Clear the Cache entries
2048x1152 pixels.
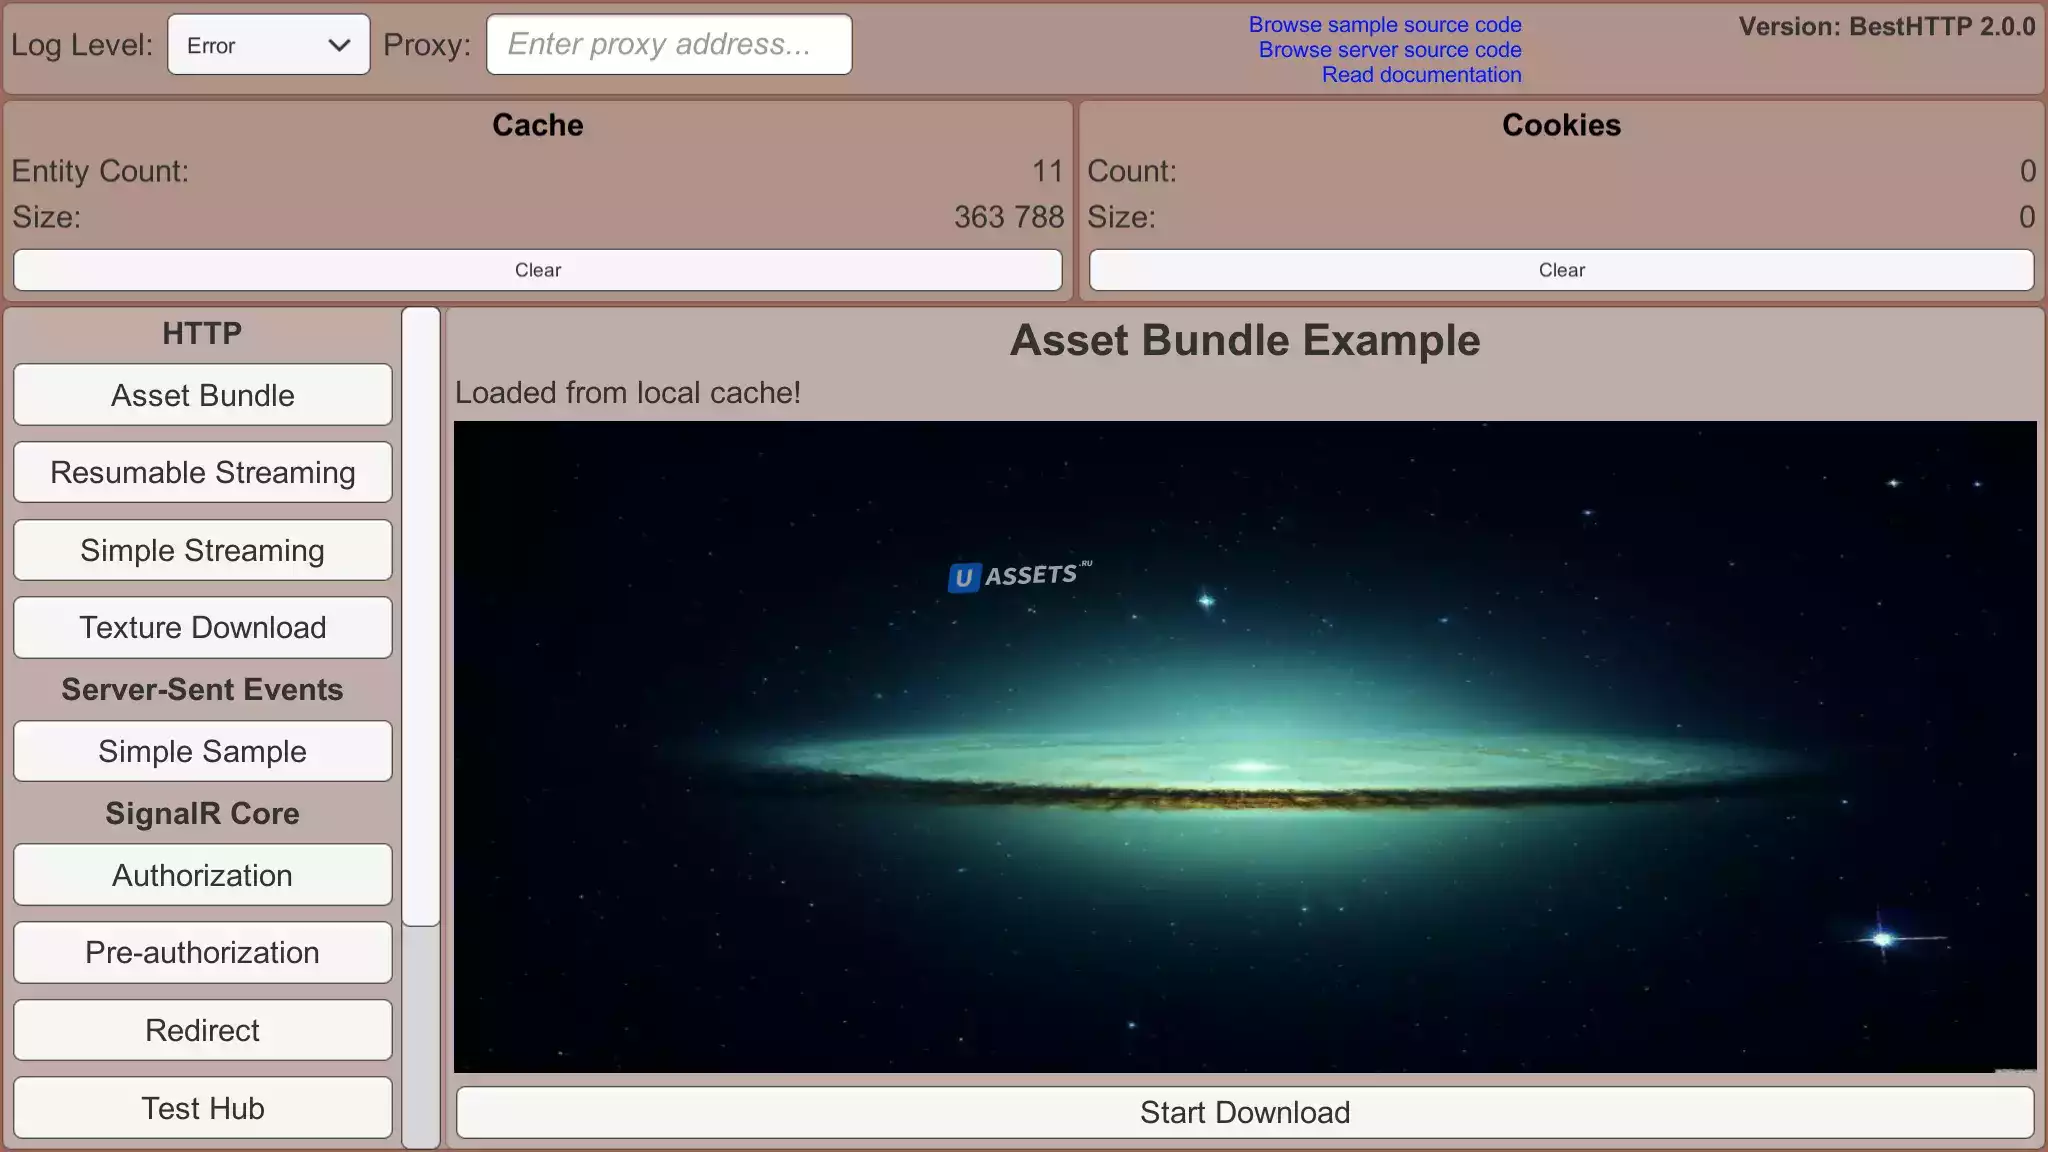537,270
